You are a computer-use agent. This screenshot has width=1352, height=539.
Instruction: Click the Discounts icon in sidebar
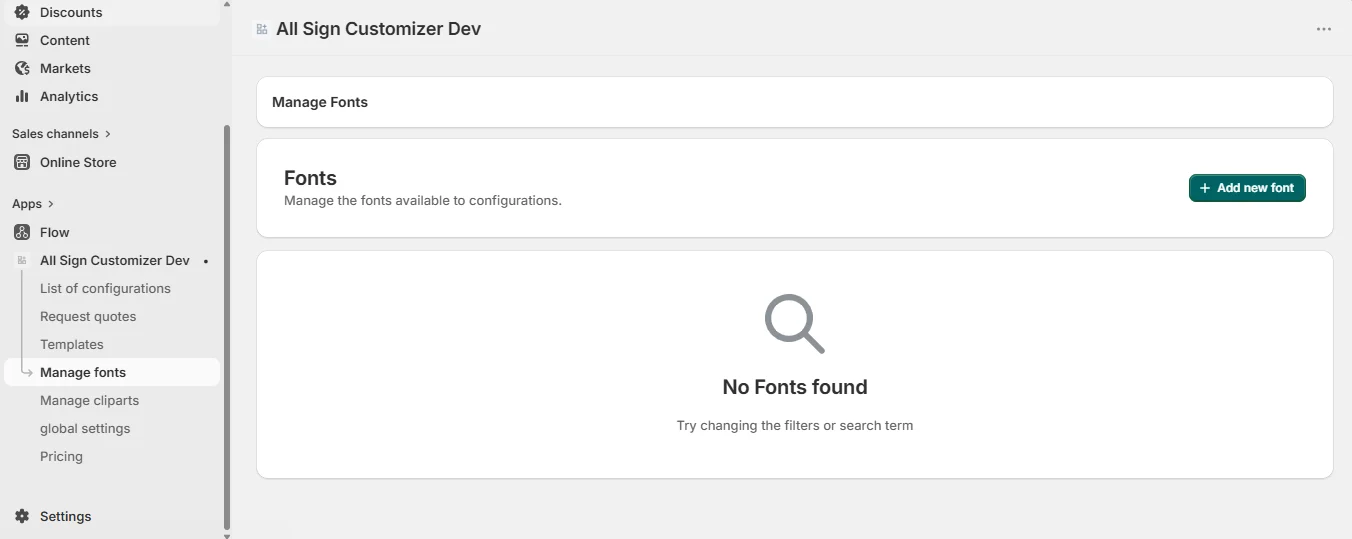[22, 12]
